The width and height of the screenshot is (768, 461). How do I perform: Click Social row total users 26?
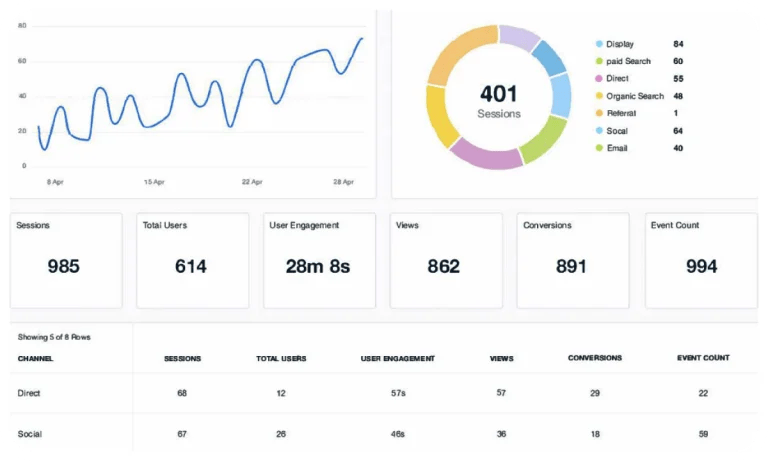tap(281, 434)
